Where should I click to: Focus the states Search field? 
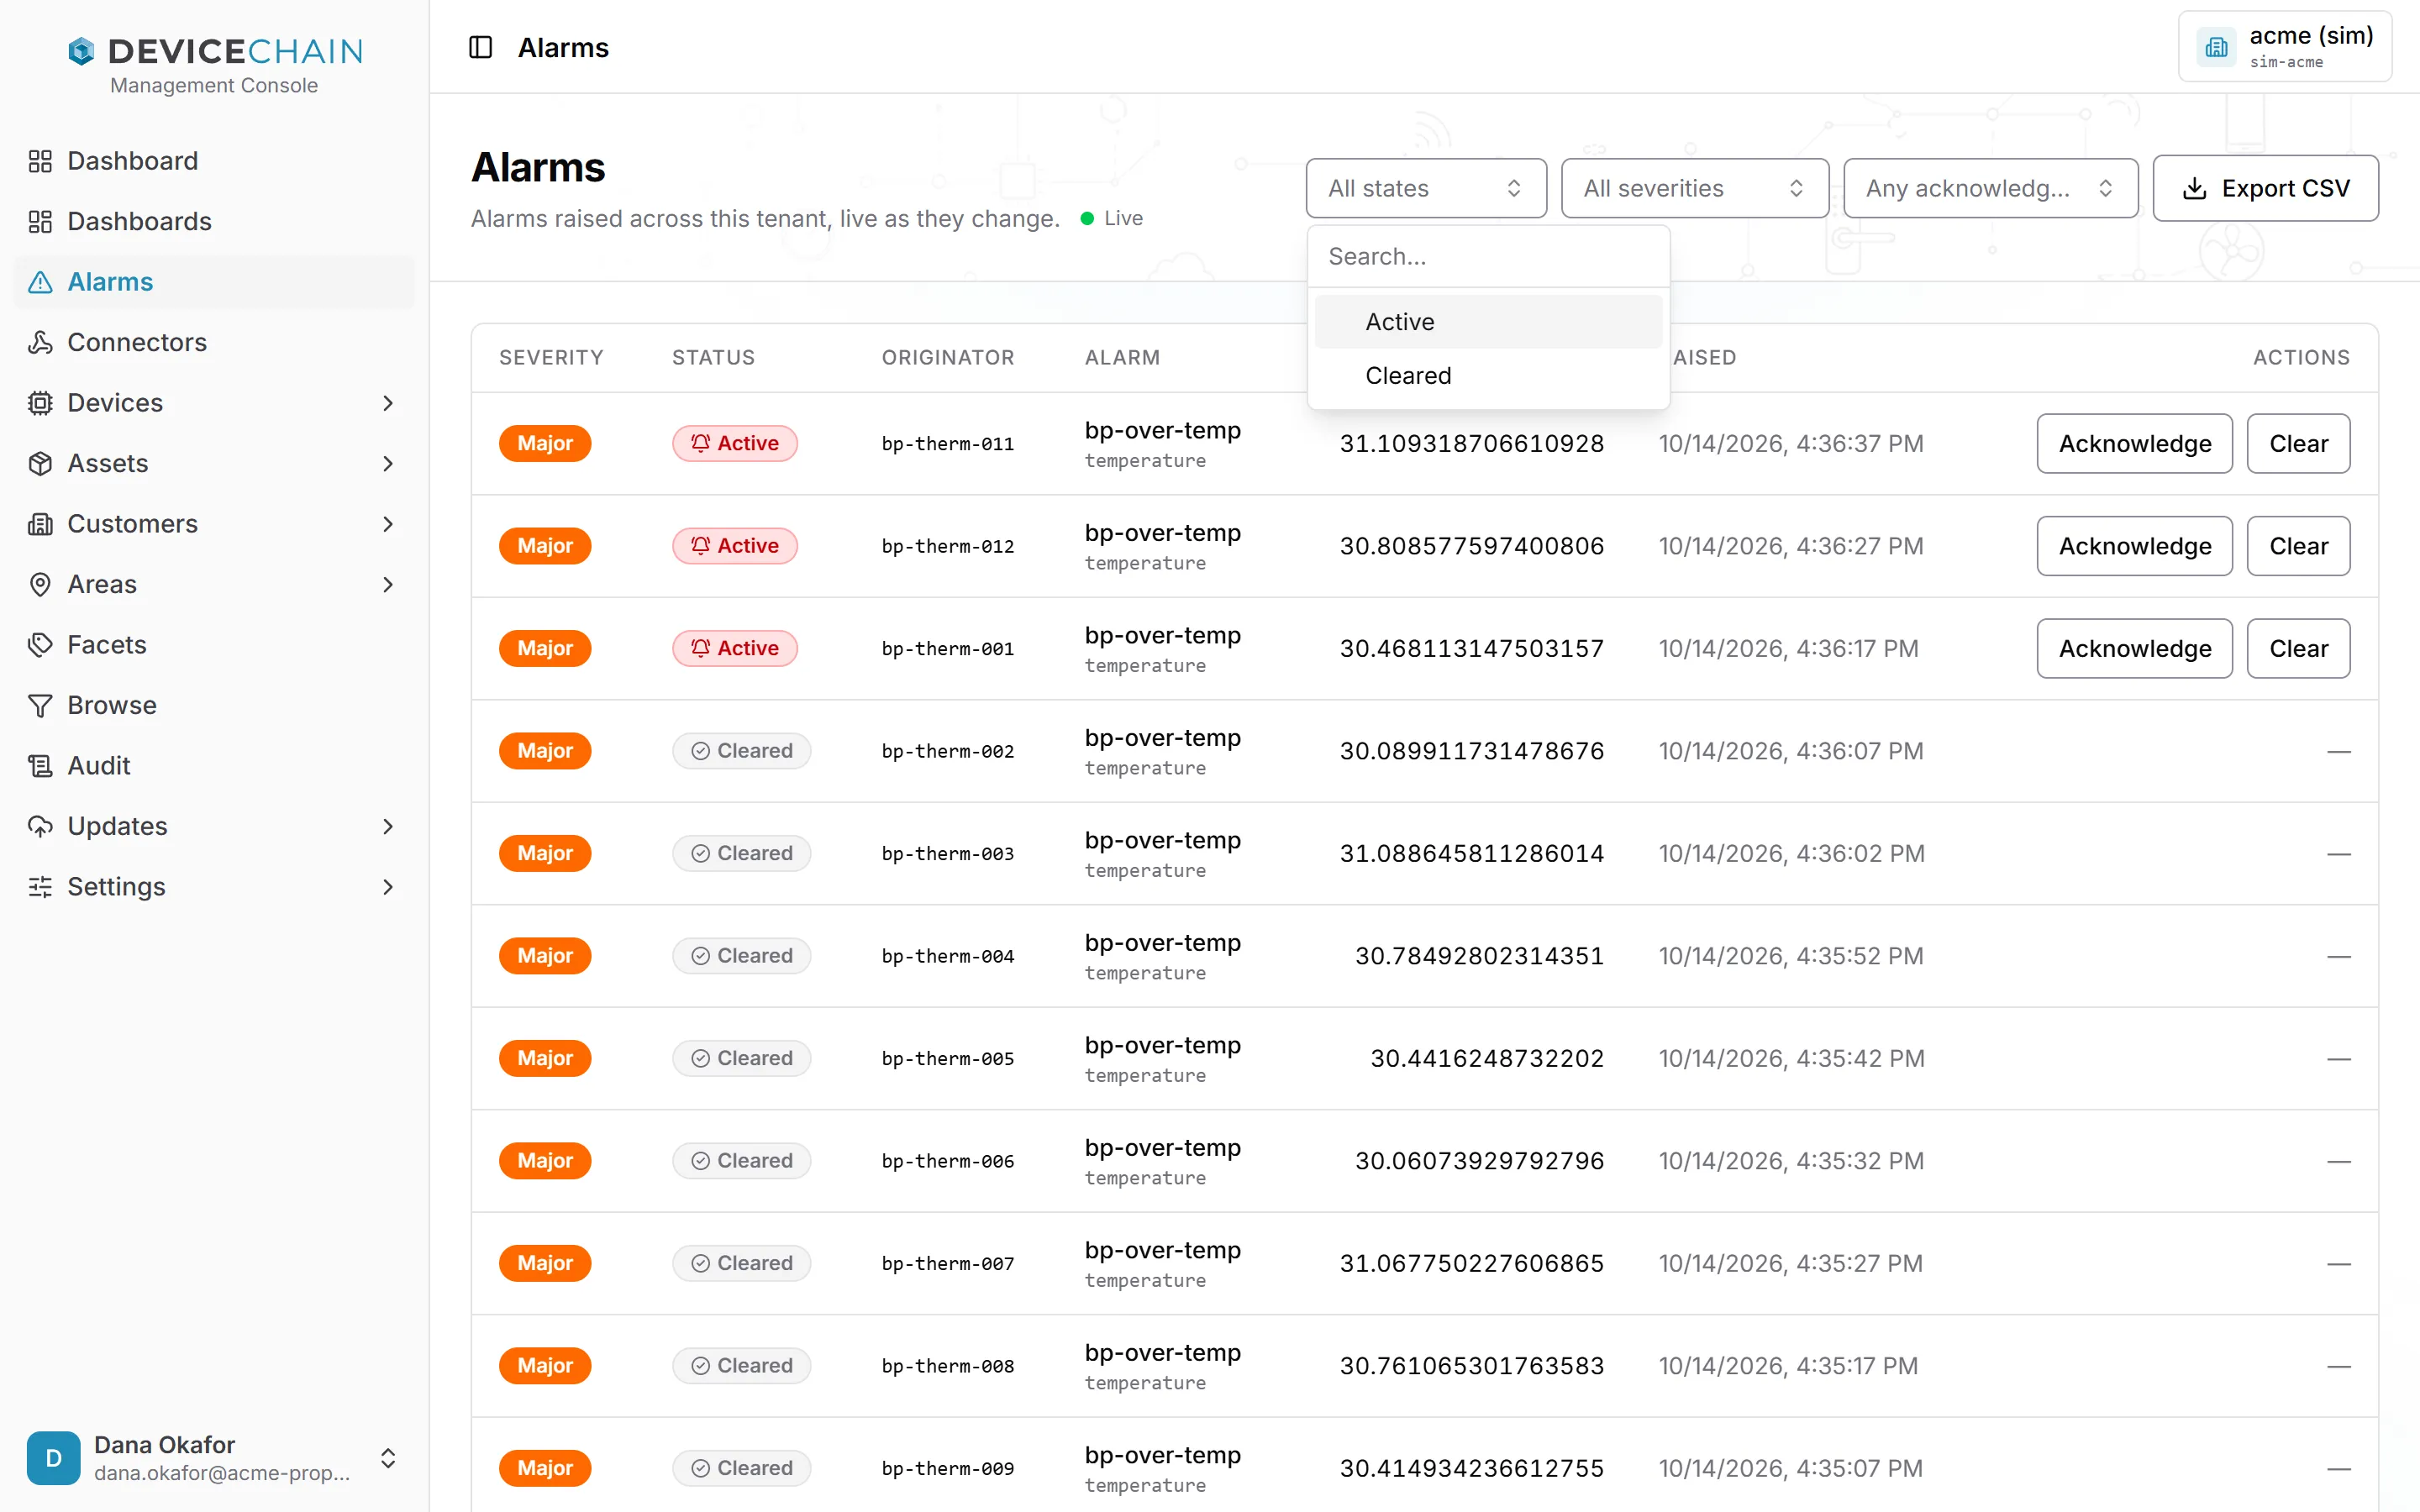coord(1488,257)
